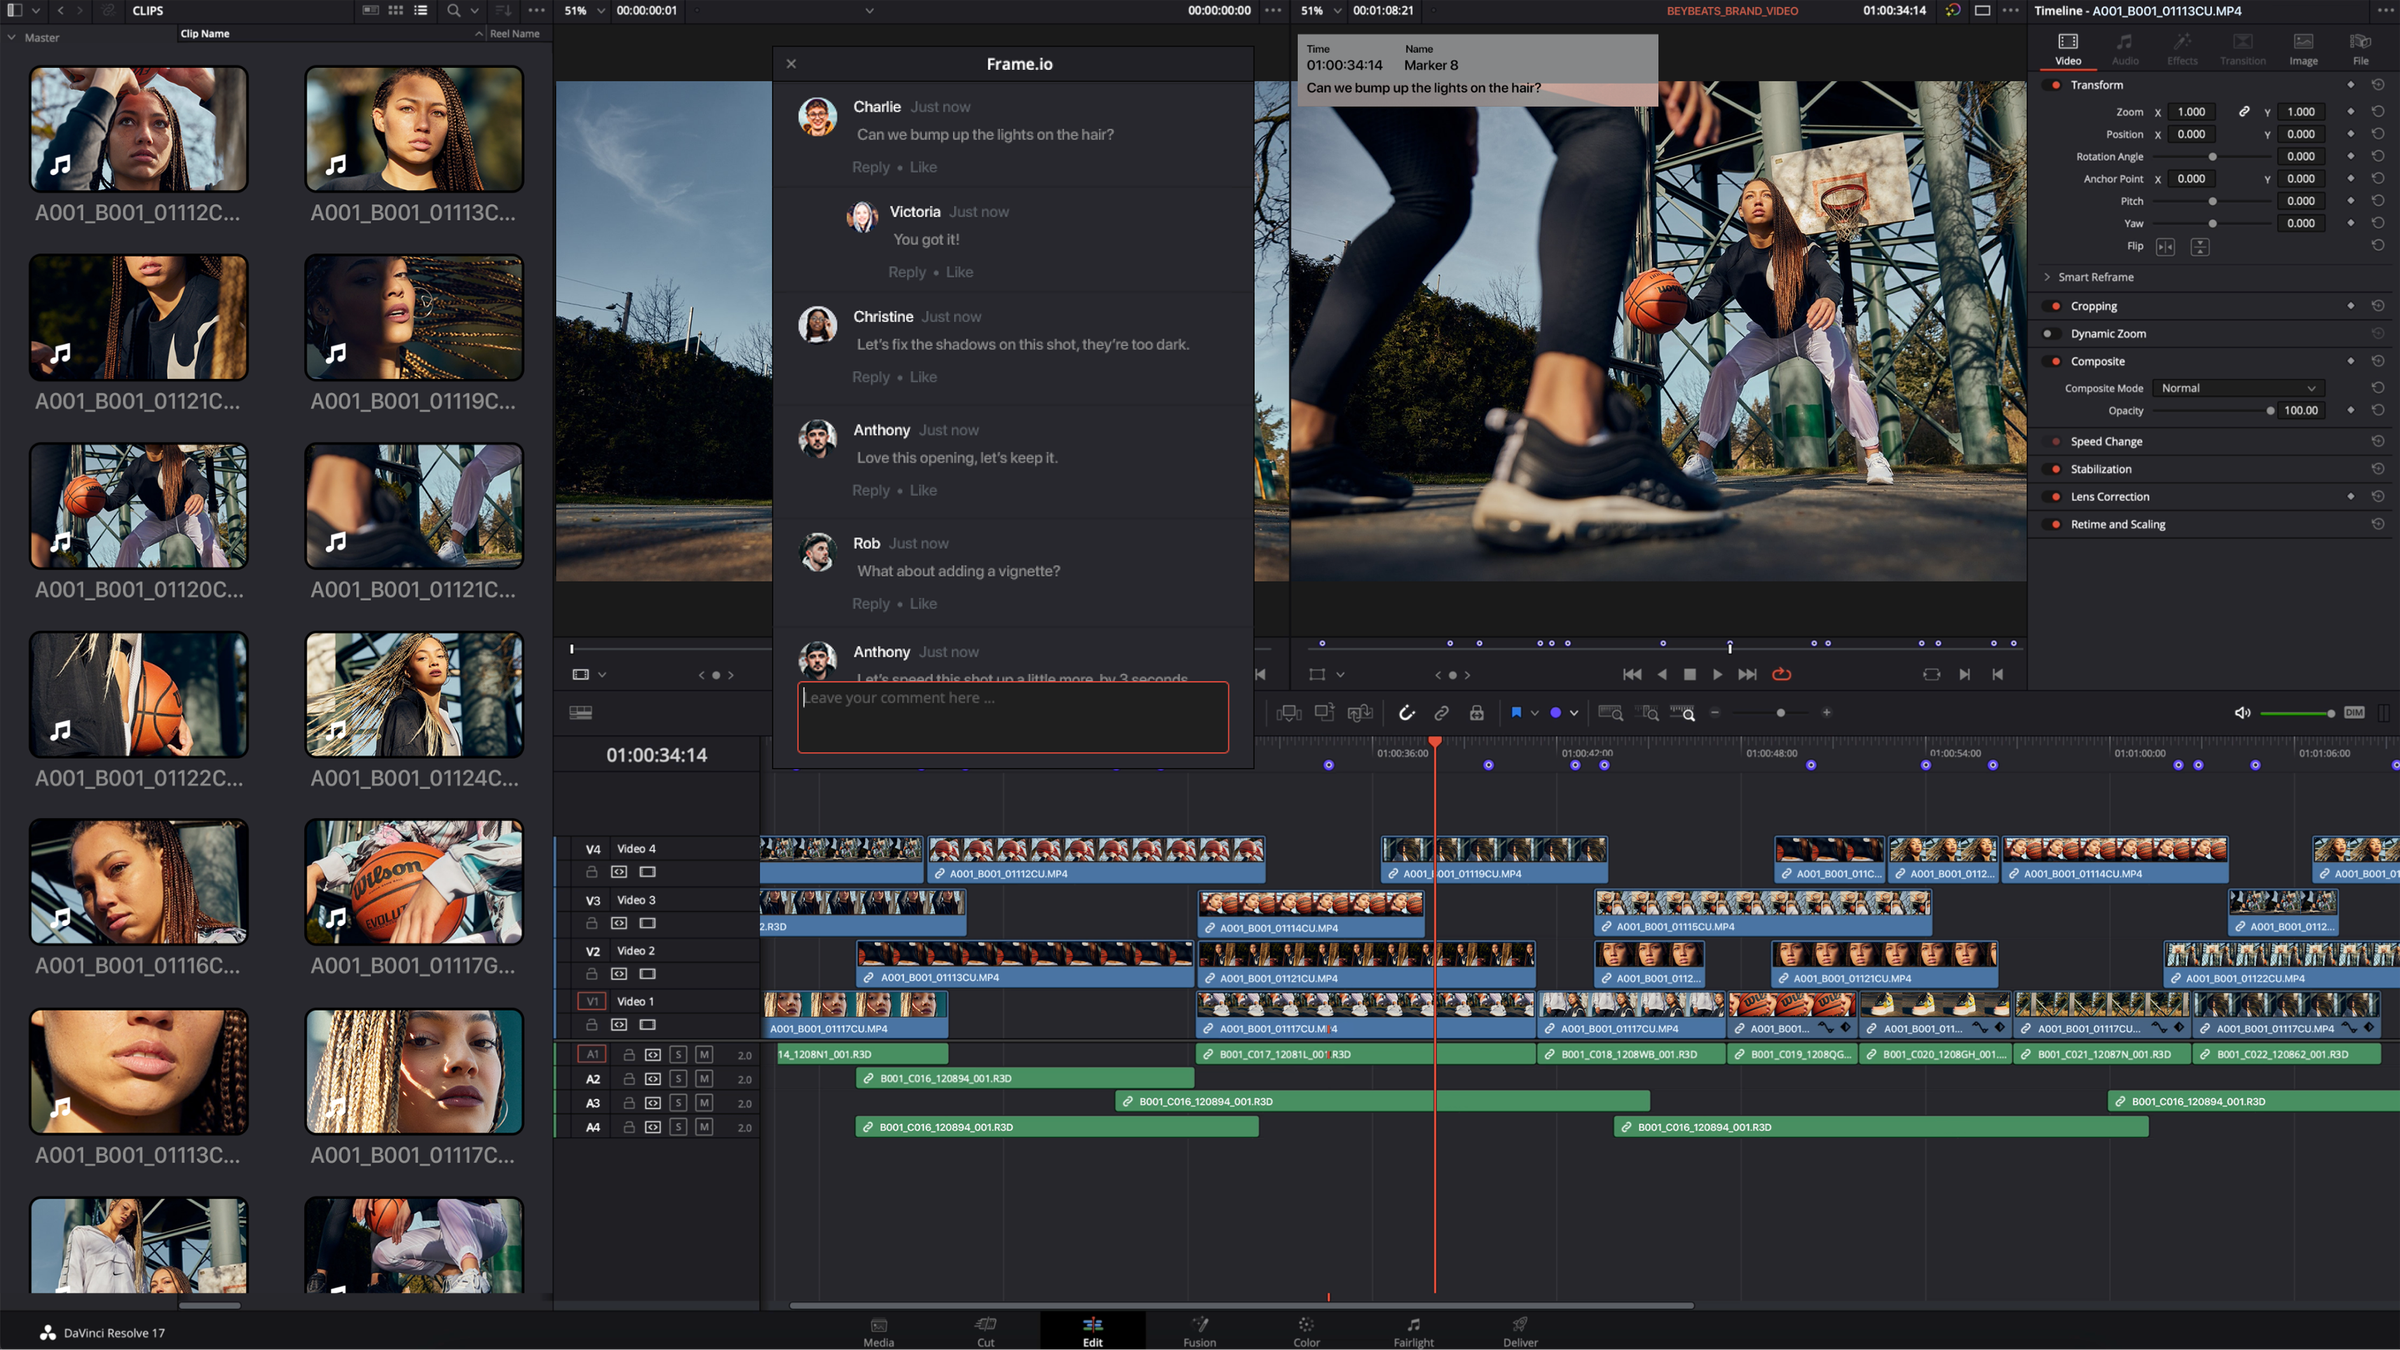Click the Play button in timeline viewer
Screen dimensions: 2400x1350
click(x=1717, y=675)
